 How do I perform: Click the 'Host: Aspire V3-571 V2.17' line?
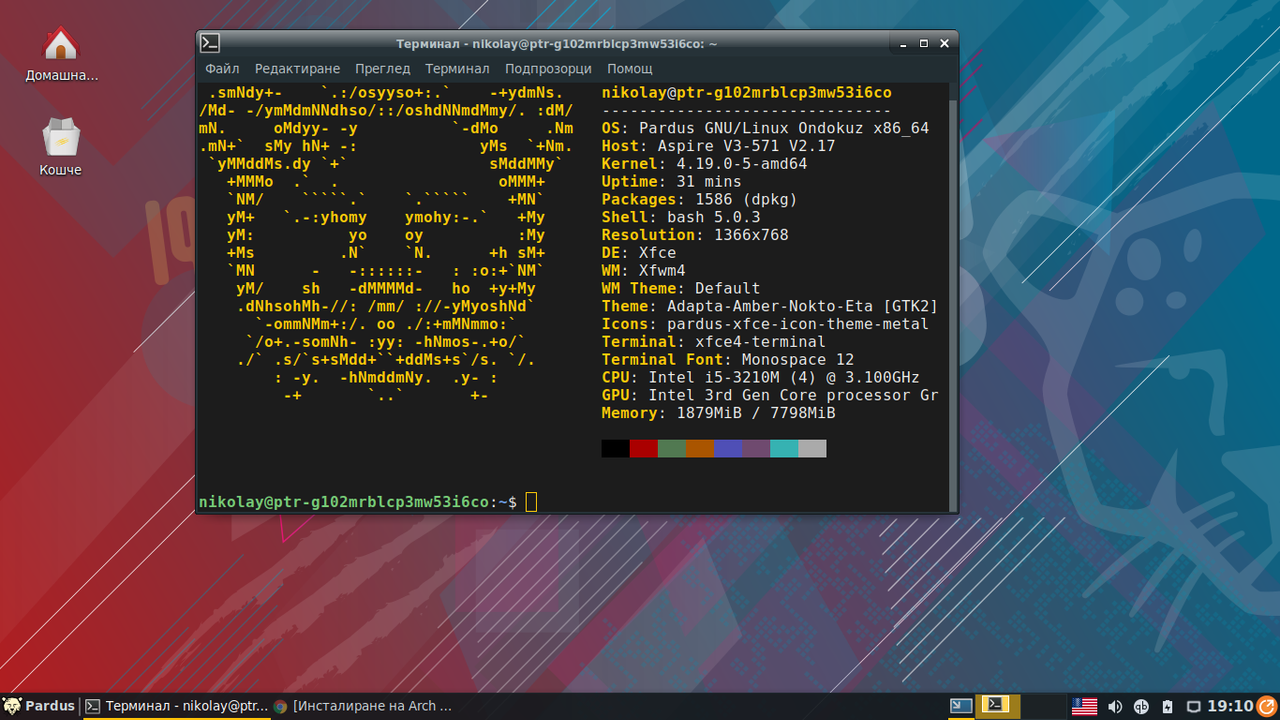718,146
